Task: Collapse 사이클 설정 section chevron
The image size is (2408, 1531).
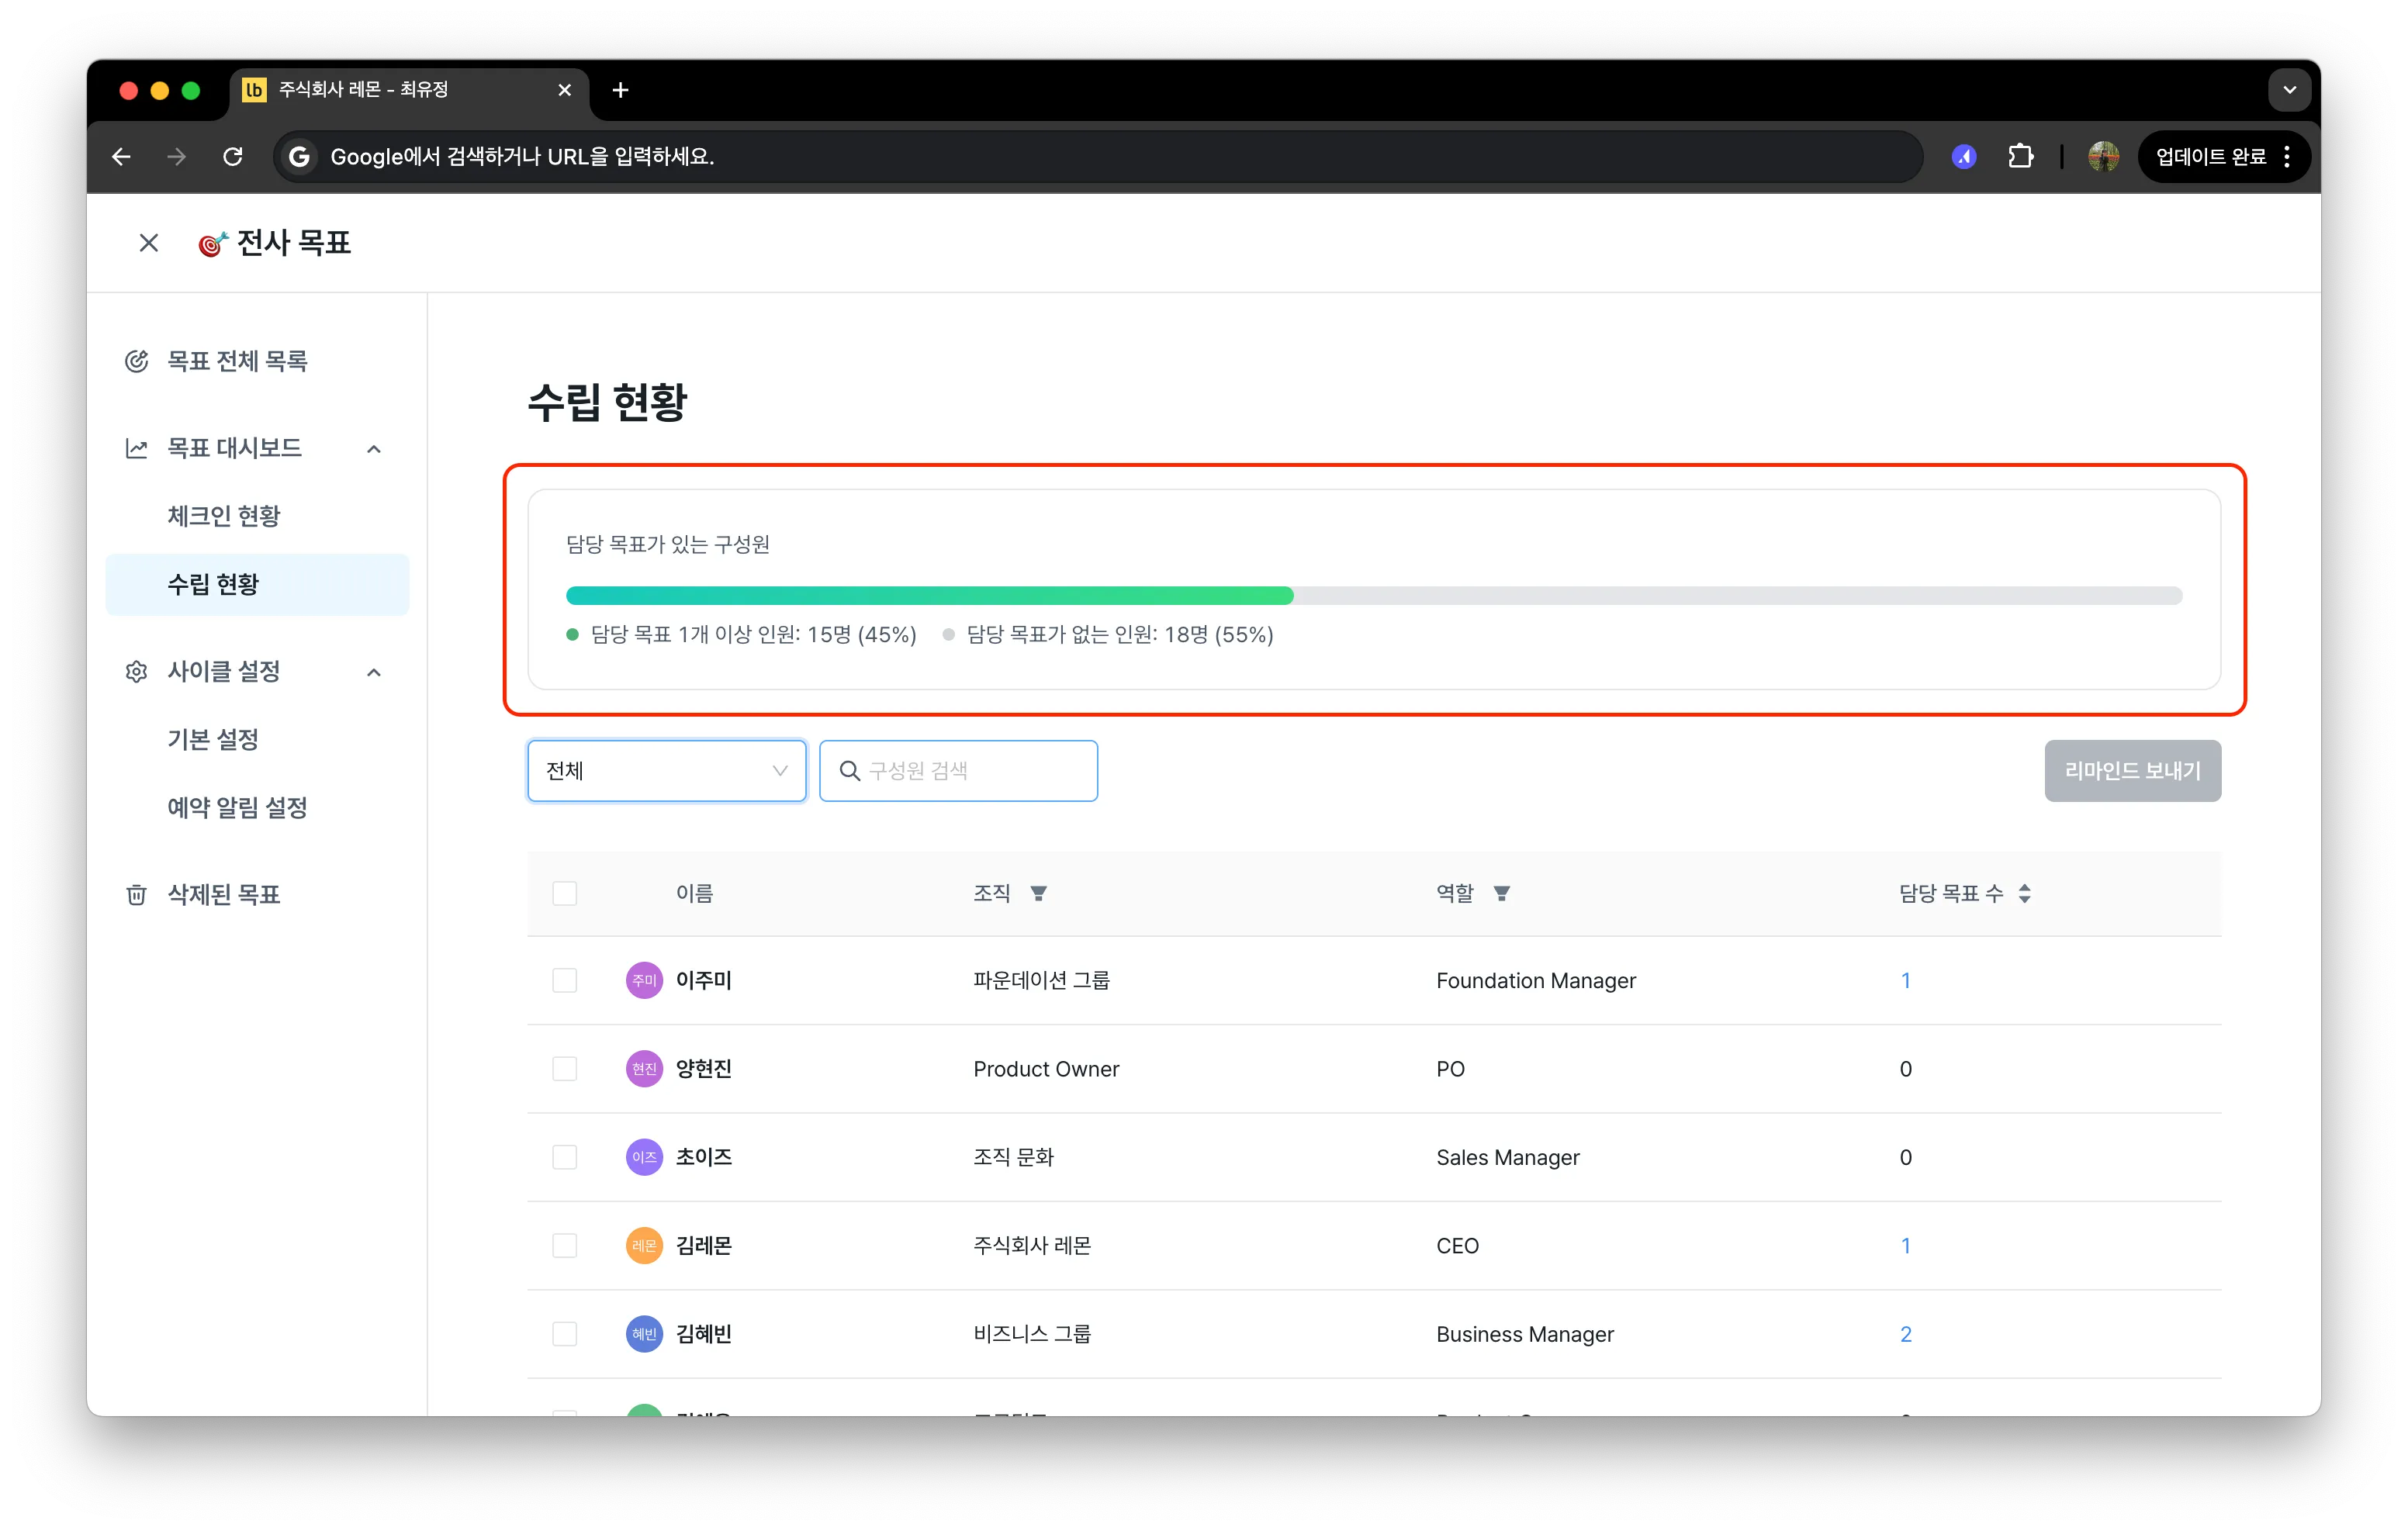Action: [374, 672]
